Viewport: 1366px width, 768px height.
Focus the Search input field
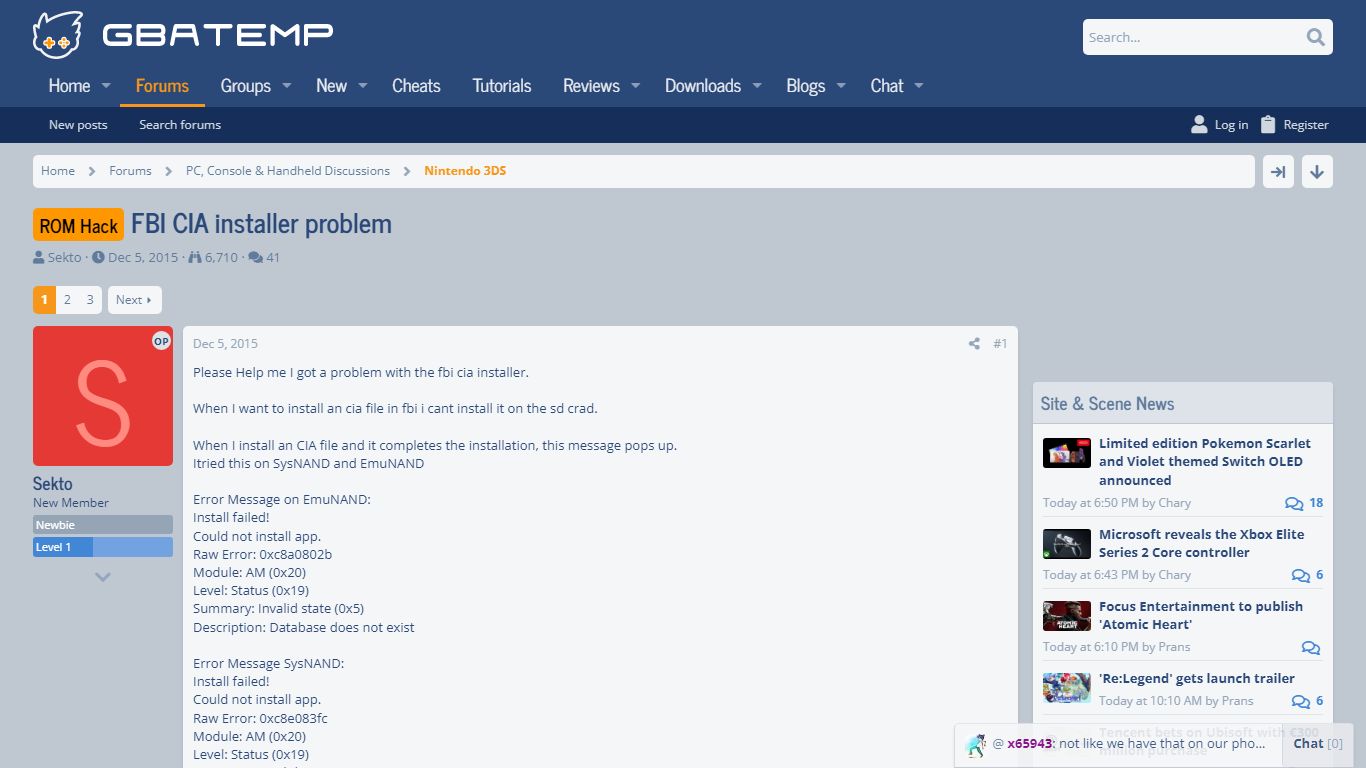tap(1193, 37)
